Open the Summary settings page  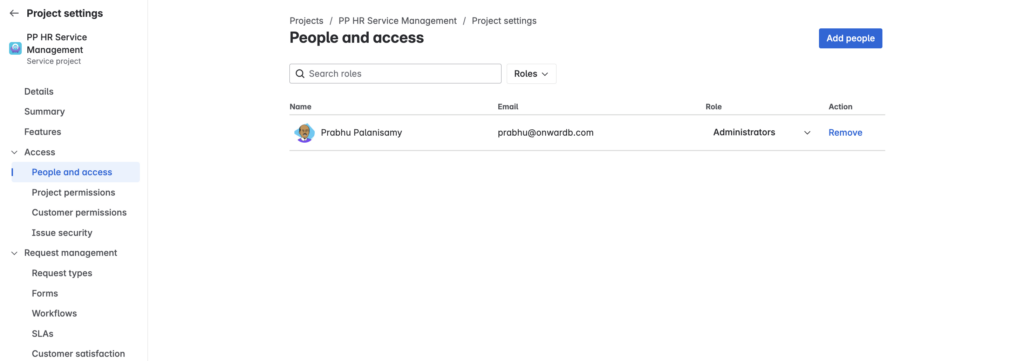pyautogui.click(x=44, y=112)
